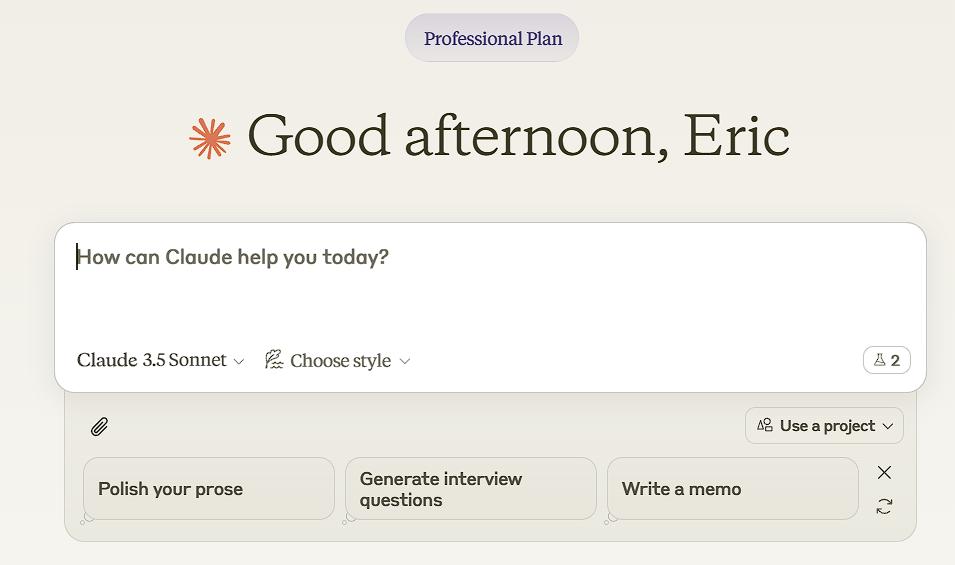Choose the Generate interview questions prompt
The image size is (955, 565).
tap(470, 489)
